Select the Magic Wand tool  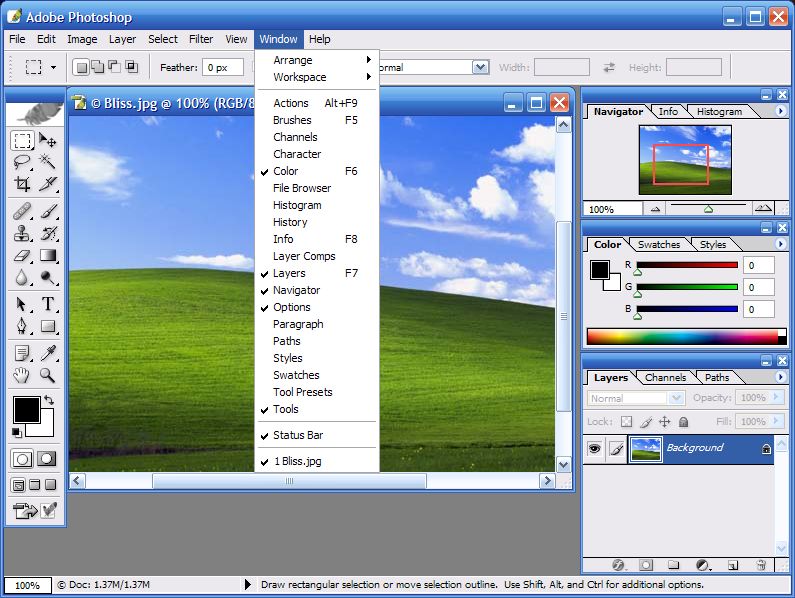click(x=48, y=162)
